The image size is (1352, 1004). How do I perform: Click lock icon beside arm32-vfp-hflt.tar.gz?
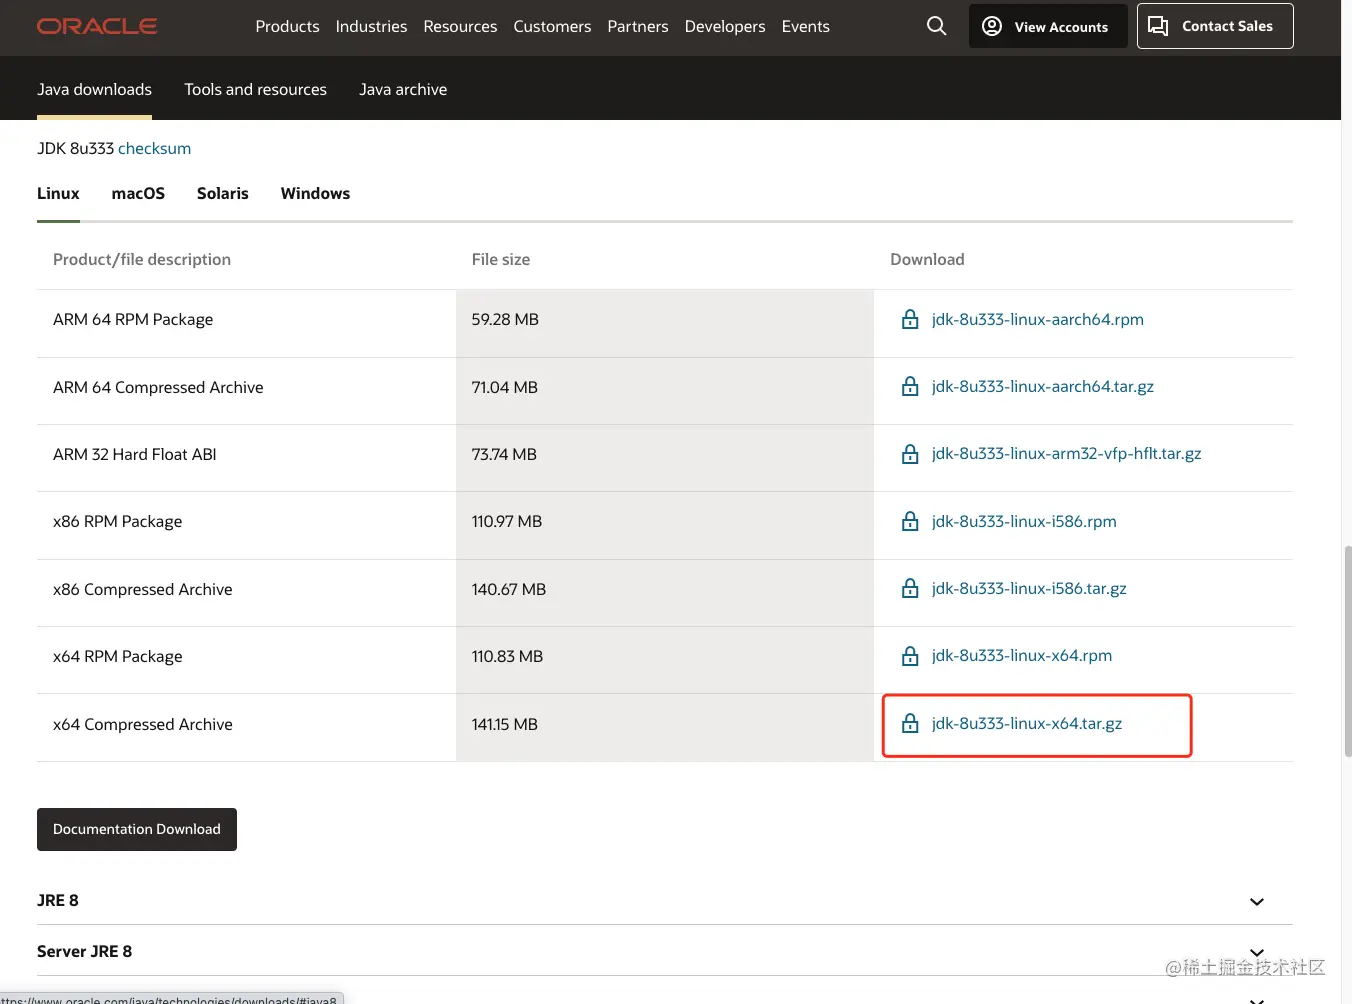[910, 454]
